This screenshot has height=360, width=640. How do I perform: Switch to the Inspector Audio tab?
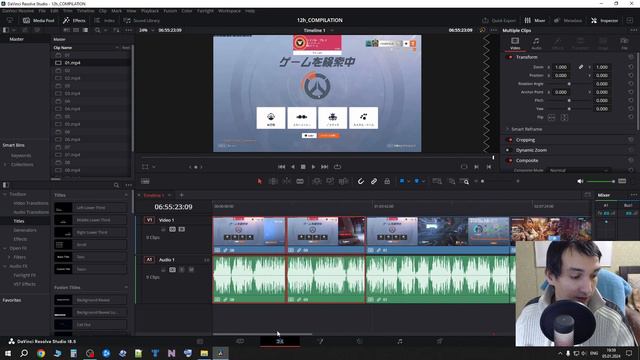click(x=536, y=43)
